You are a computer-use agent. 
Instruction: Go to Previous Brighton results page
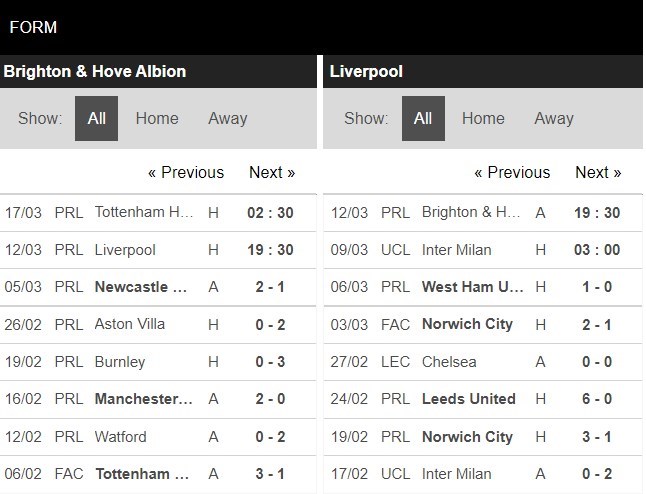(x=186, y=172)
